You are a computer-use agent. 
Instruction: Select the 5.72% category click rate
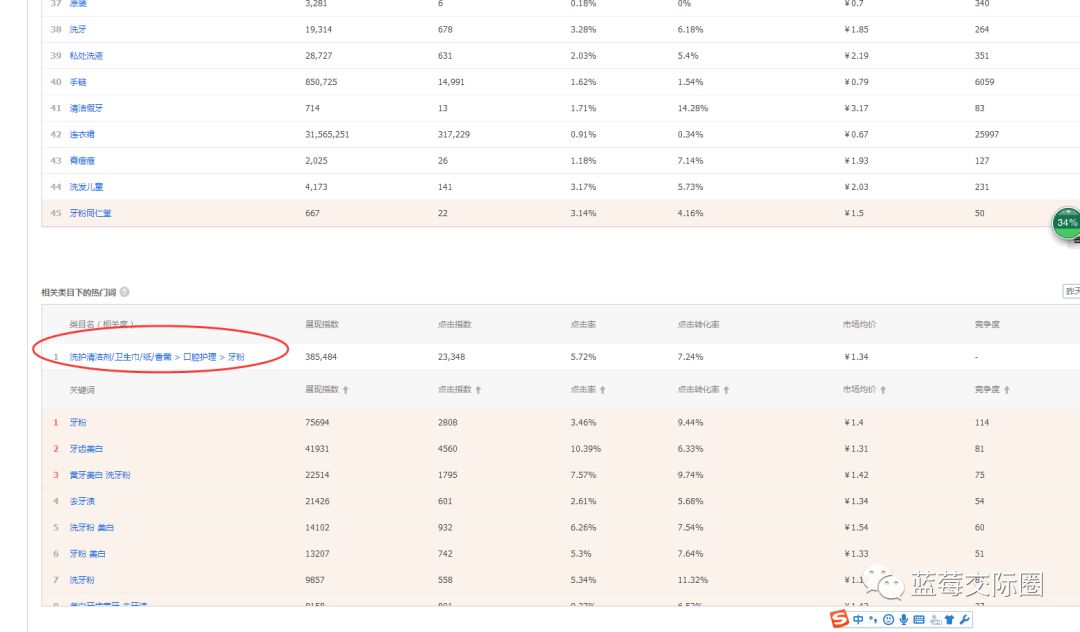[583, 357]
